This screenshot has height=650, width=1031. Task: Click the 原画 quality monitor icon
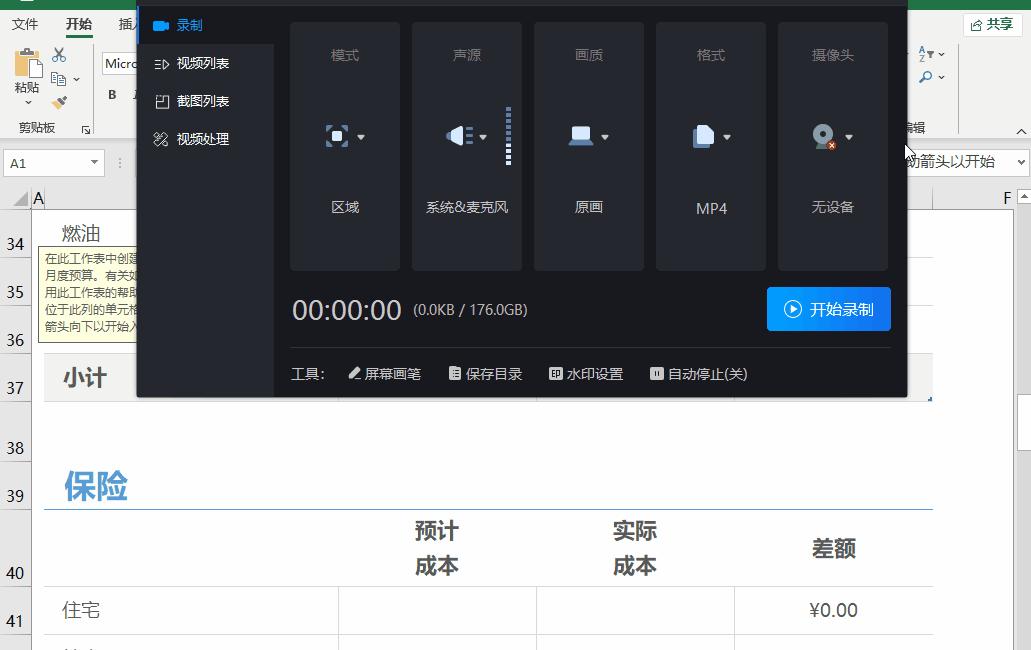point(583,136)
